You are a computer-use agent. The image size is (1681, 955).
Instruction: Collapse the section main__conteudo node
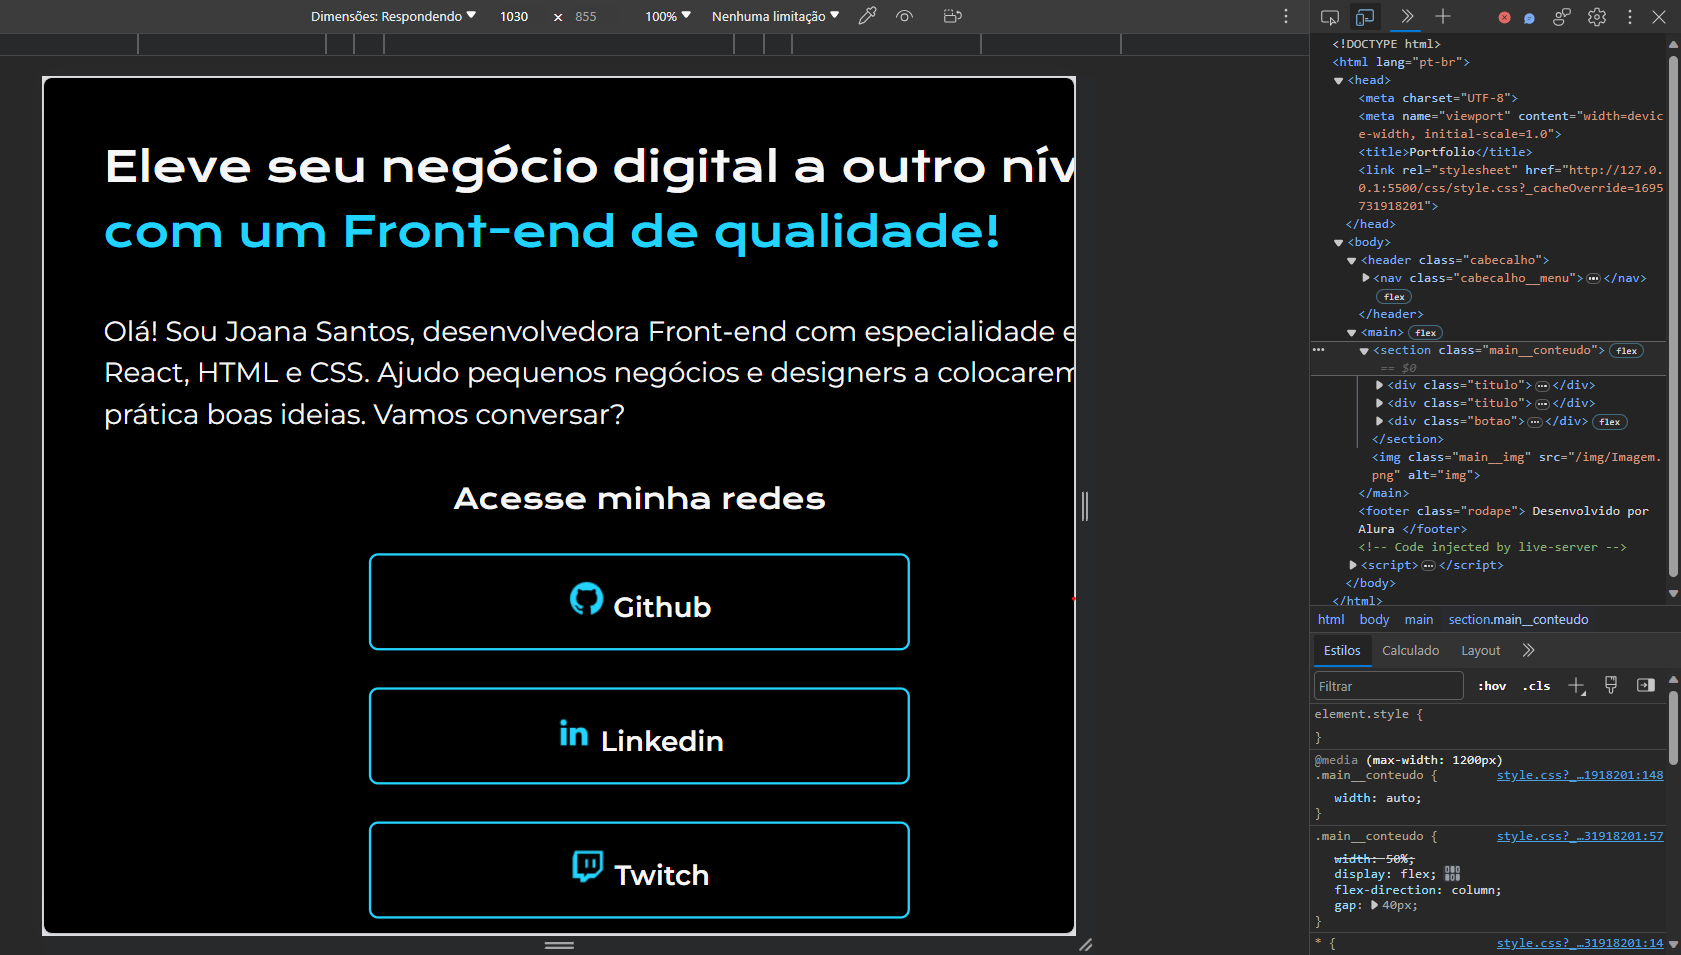[1364, 351]
